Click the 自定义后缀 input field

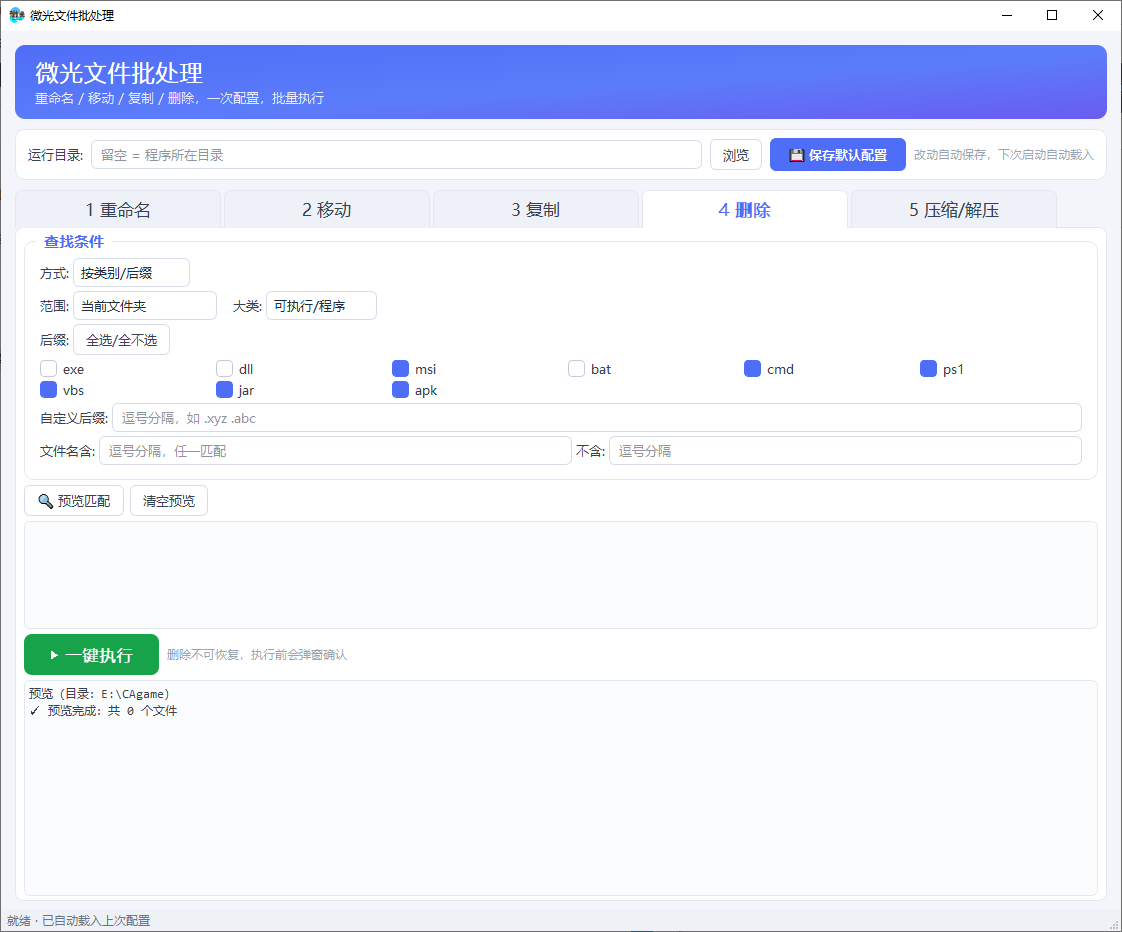pos(597,418)
